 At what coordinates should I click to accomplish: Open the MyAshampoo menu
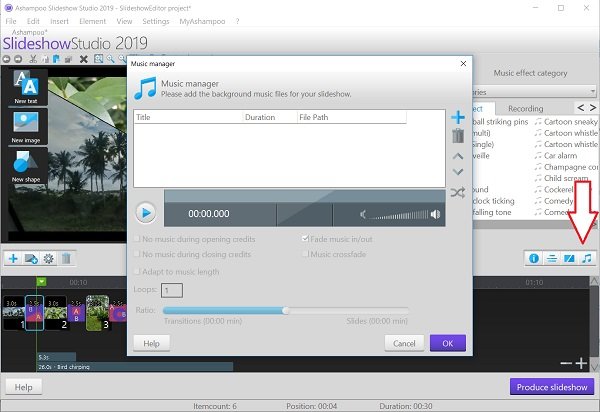coord(202,21)
